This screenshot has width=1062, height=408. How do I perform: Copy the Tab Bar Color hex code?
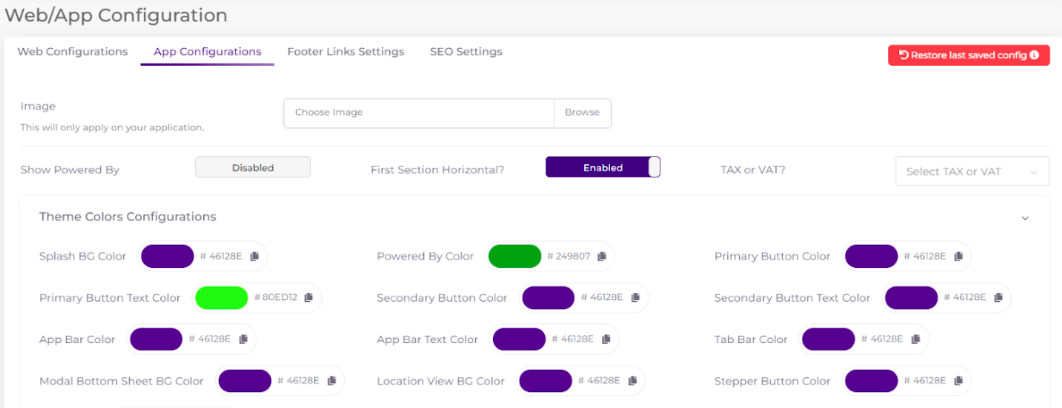pyautogui.click(x=915, y=339)
